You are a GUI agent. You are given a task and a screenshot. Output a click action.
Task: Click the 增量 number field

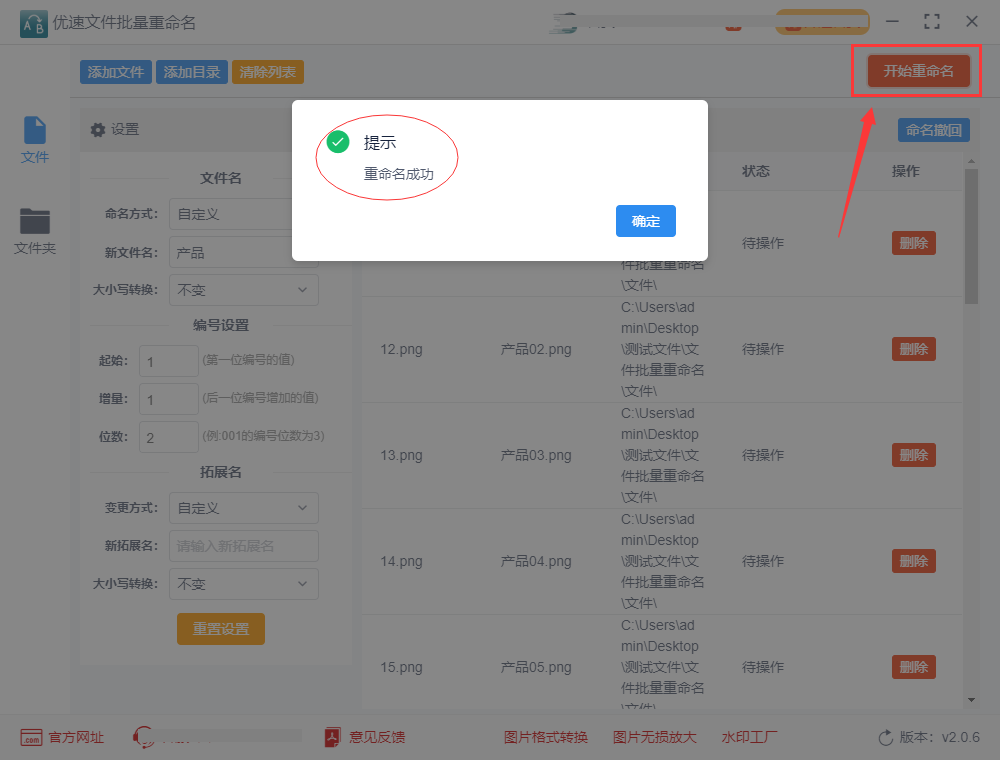point(169,399)
